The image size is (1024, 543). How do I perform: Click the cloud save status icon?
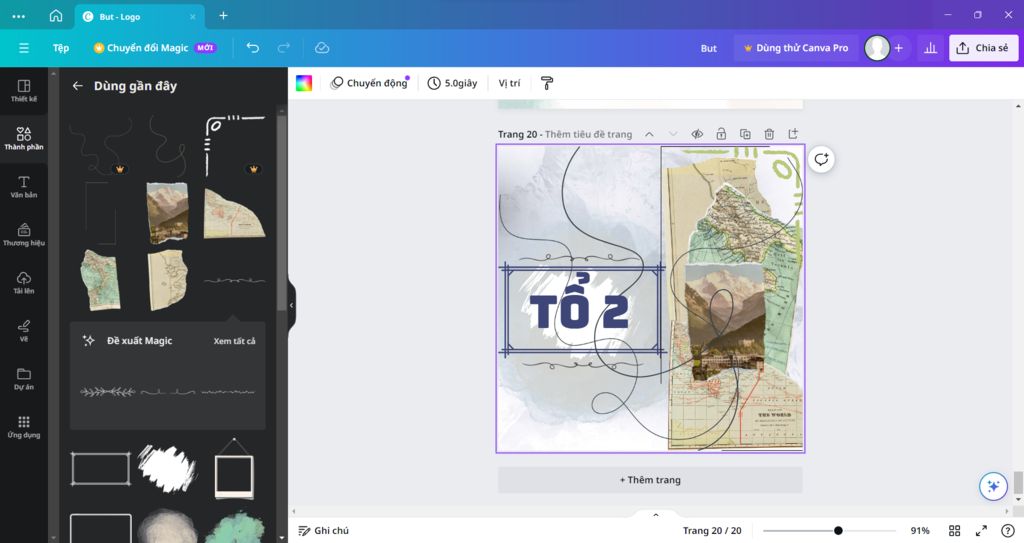322,48
